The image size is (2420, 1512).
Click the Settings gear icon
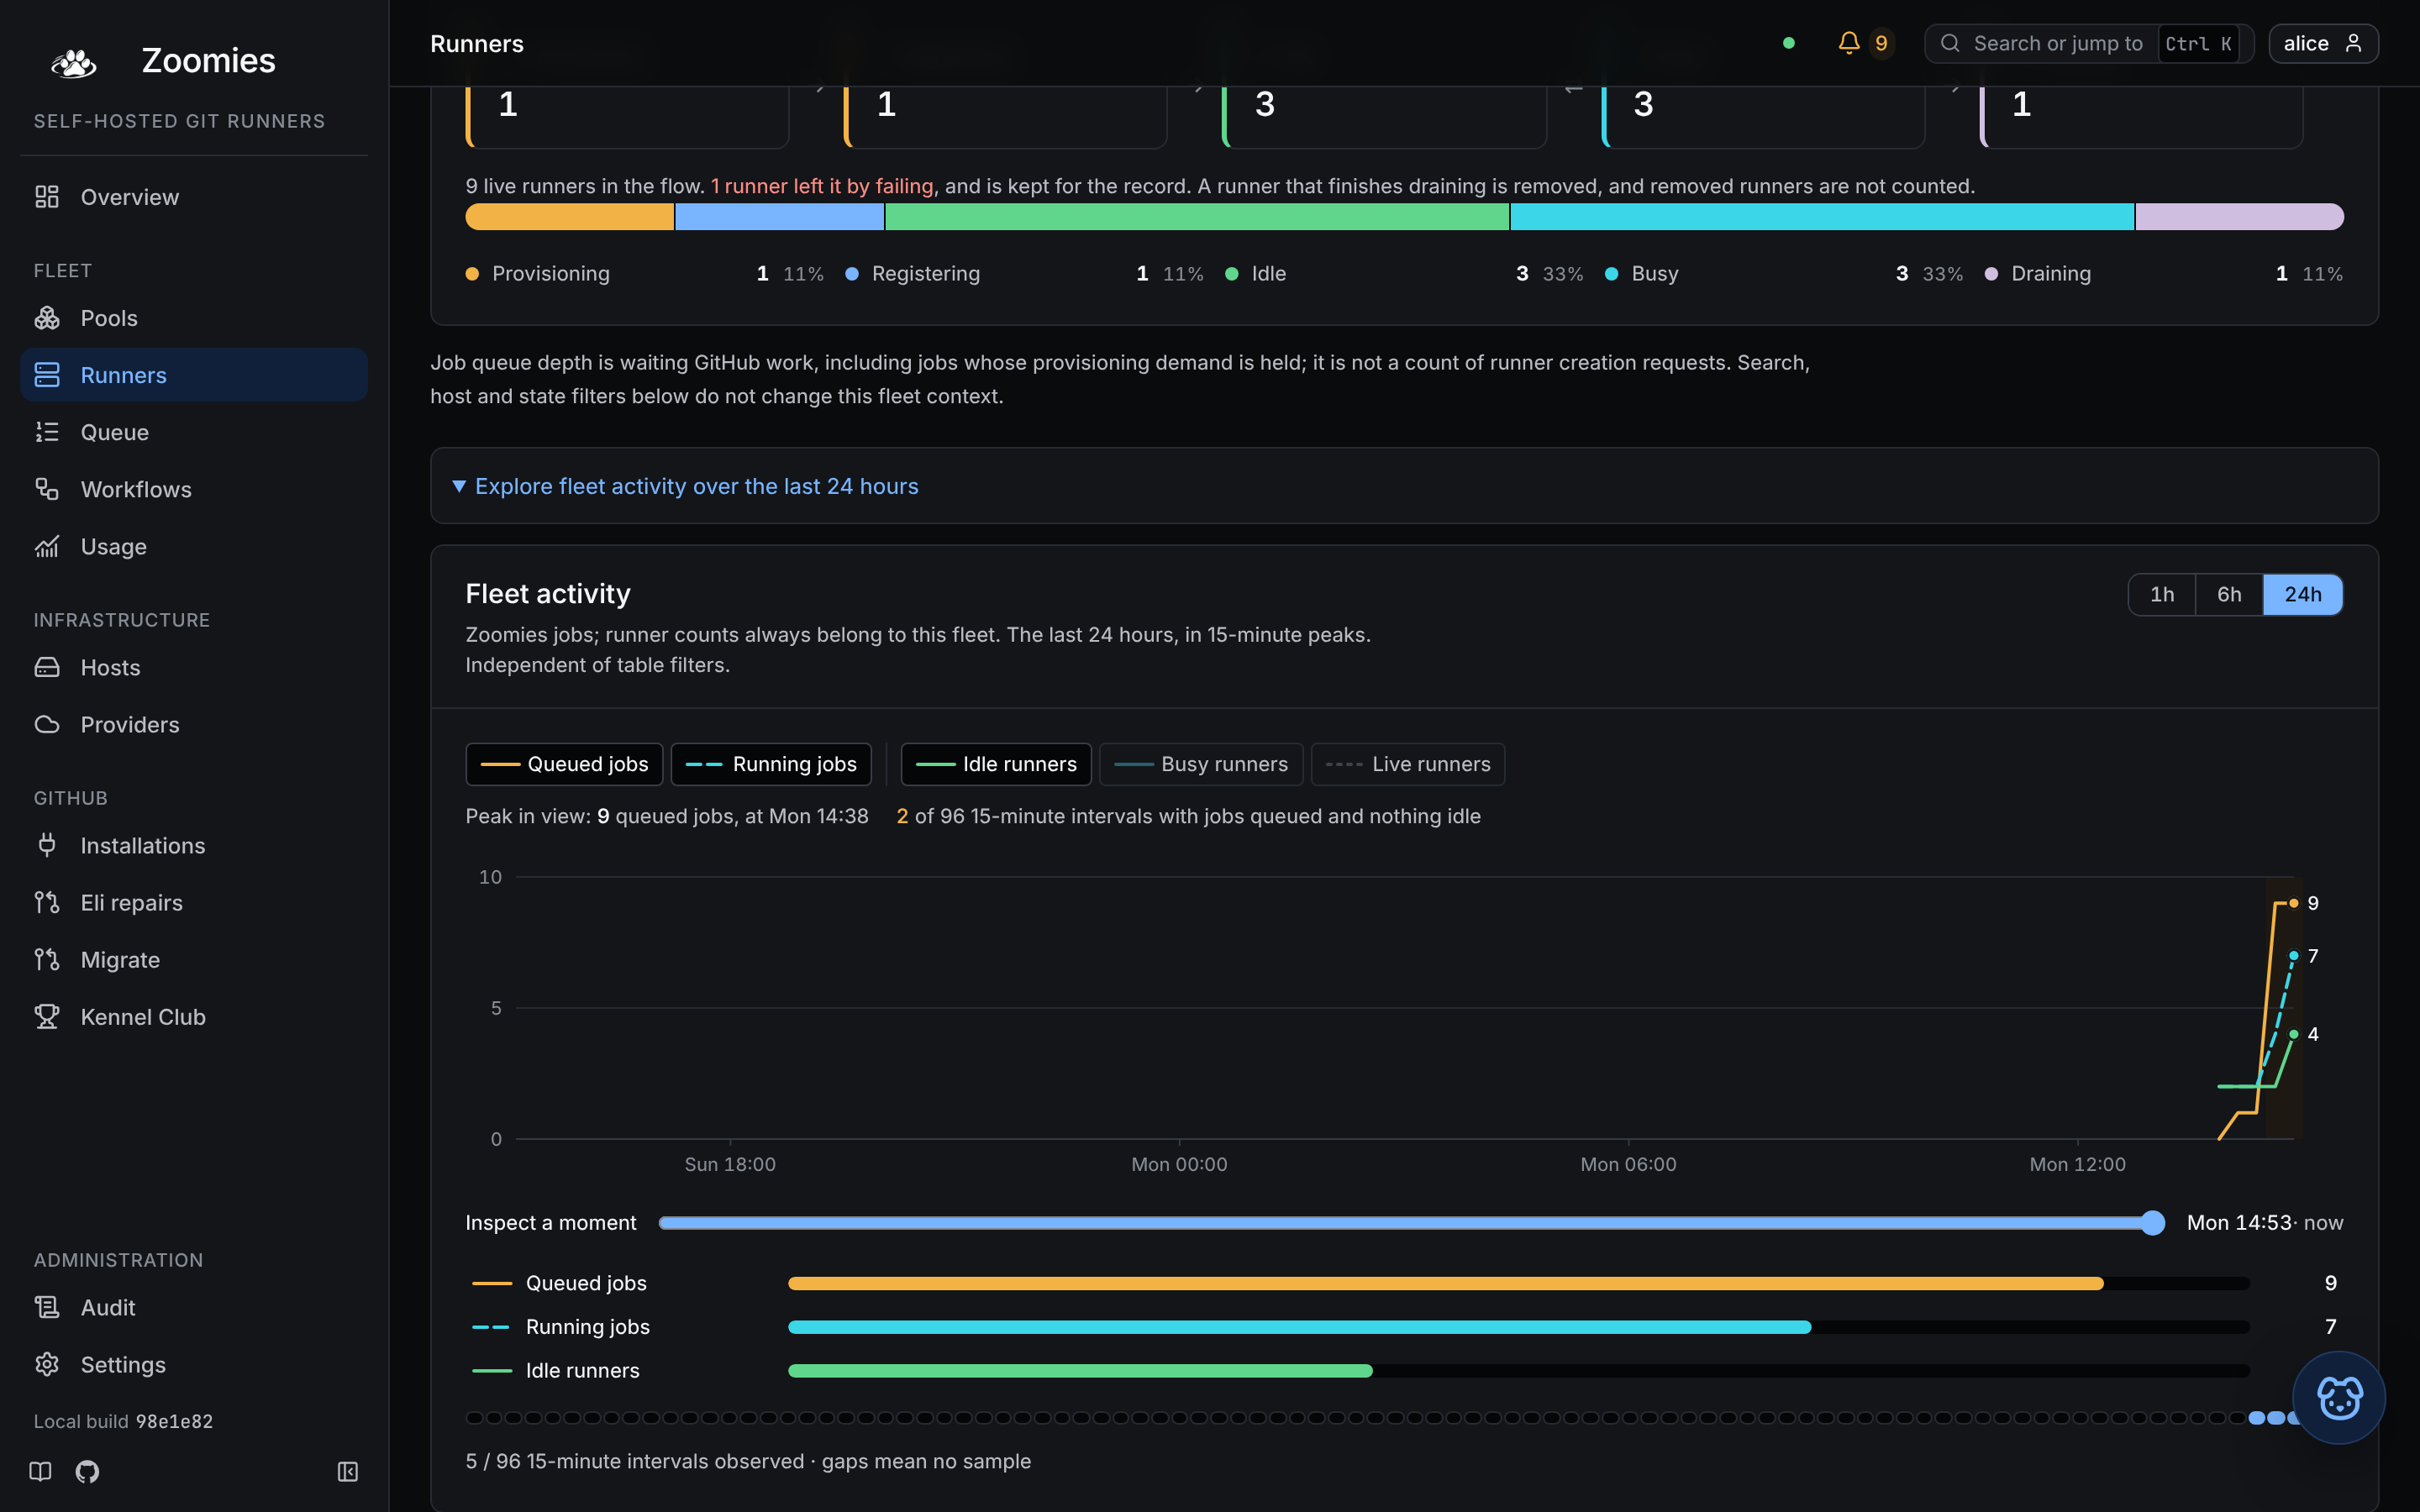coord(47,1364)
